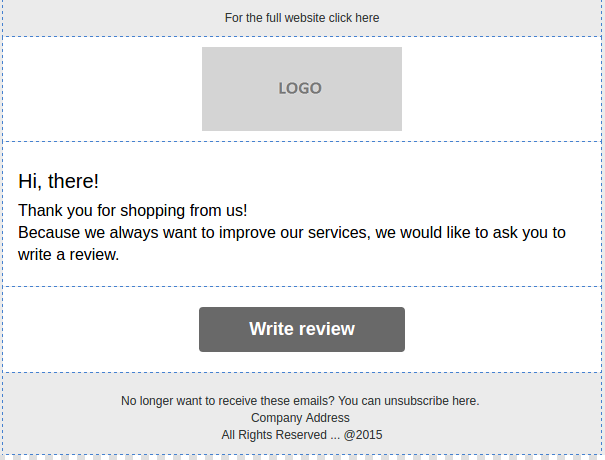Click "No longer want to receive these emails?"
The width and height of the screenshot is (605, 460).
point(228,401)
